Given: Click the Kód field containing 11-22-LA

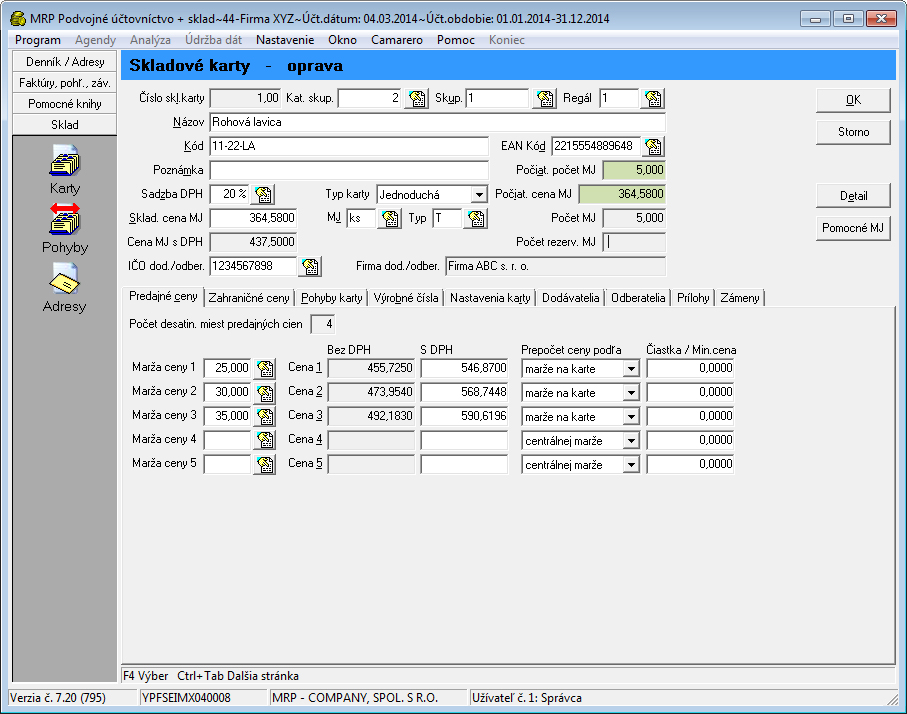Looking at the screenshot, I should tap(349, 146).
